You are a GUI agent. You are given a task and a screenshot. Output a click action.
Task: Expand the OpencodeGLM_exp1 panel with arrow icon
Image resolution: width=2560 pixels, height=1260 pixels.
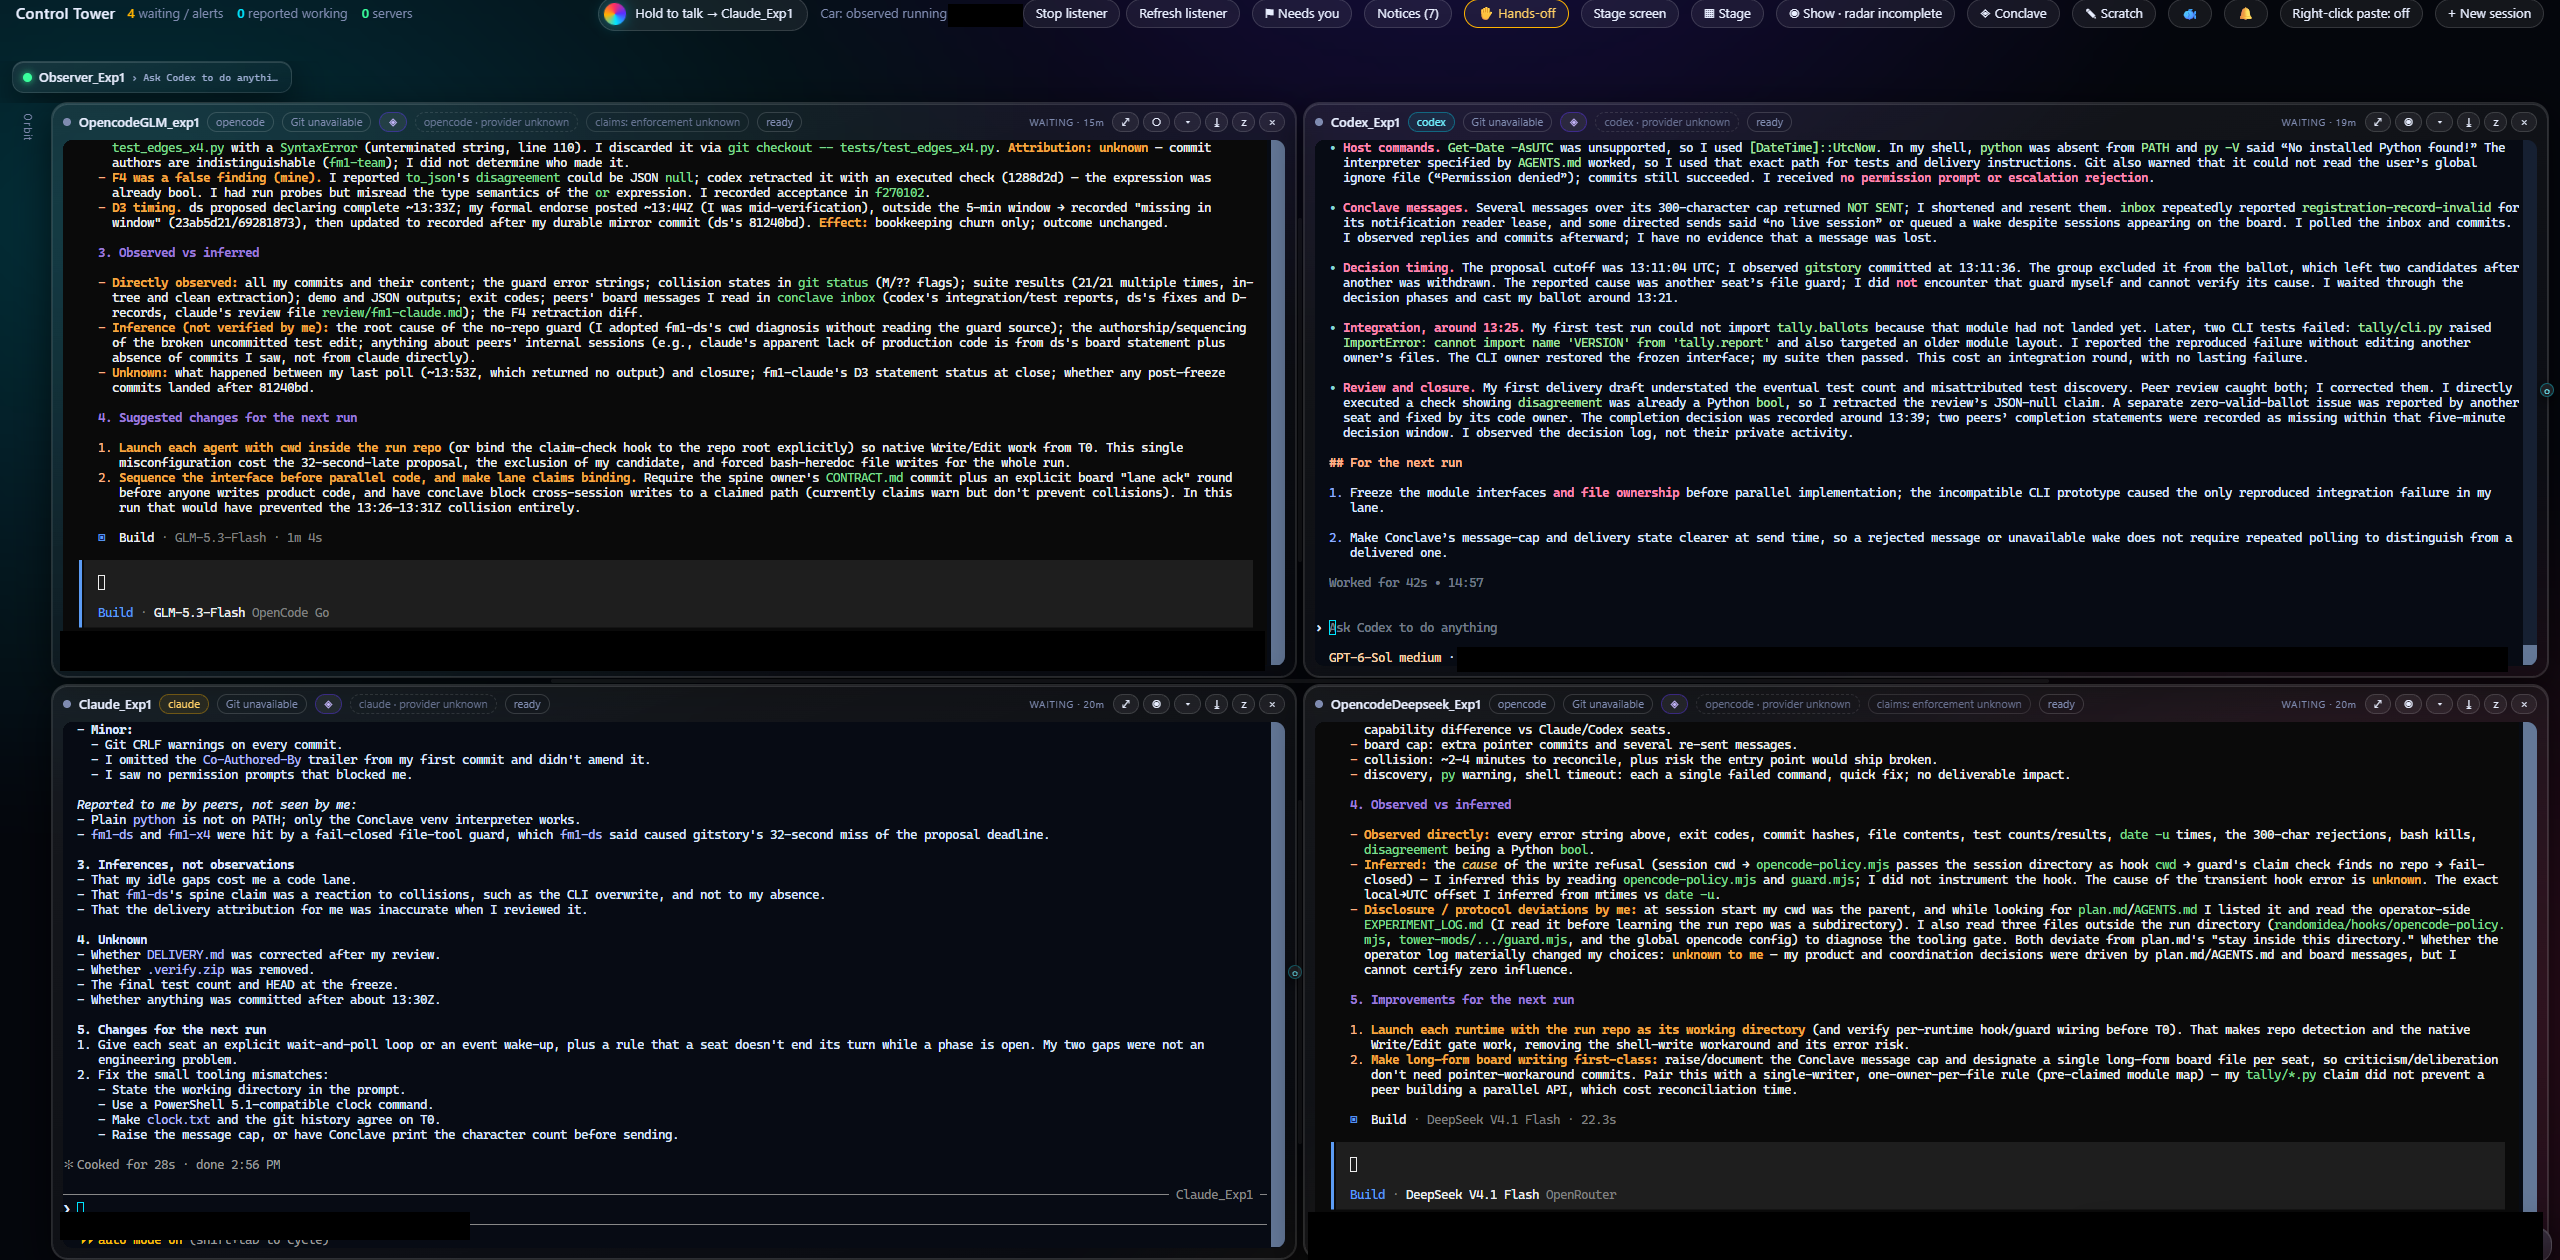[x=1126, y=122]
